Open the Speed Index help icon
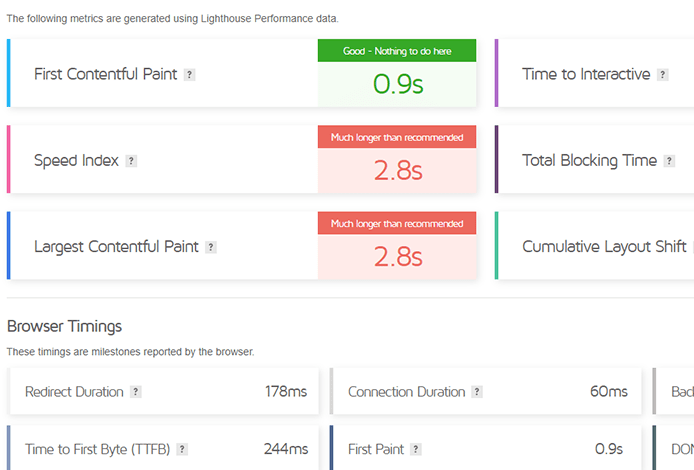Image resolution: width=694 pixels, height=470 pixels. tap(131, 161)
